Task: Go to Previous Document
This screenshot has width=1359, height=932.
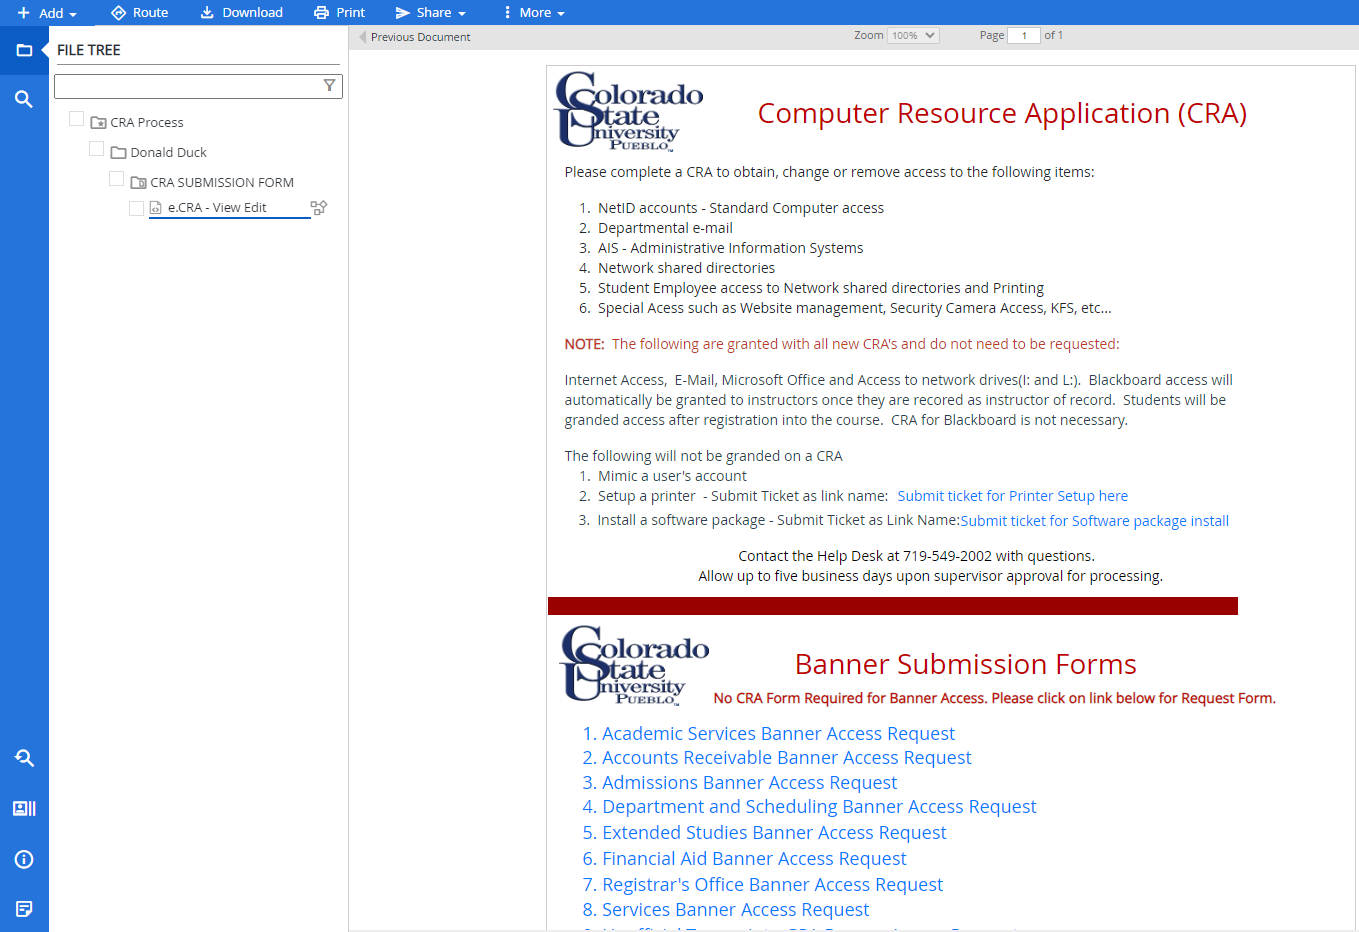Action: [420, 37]
